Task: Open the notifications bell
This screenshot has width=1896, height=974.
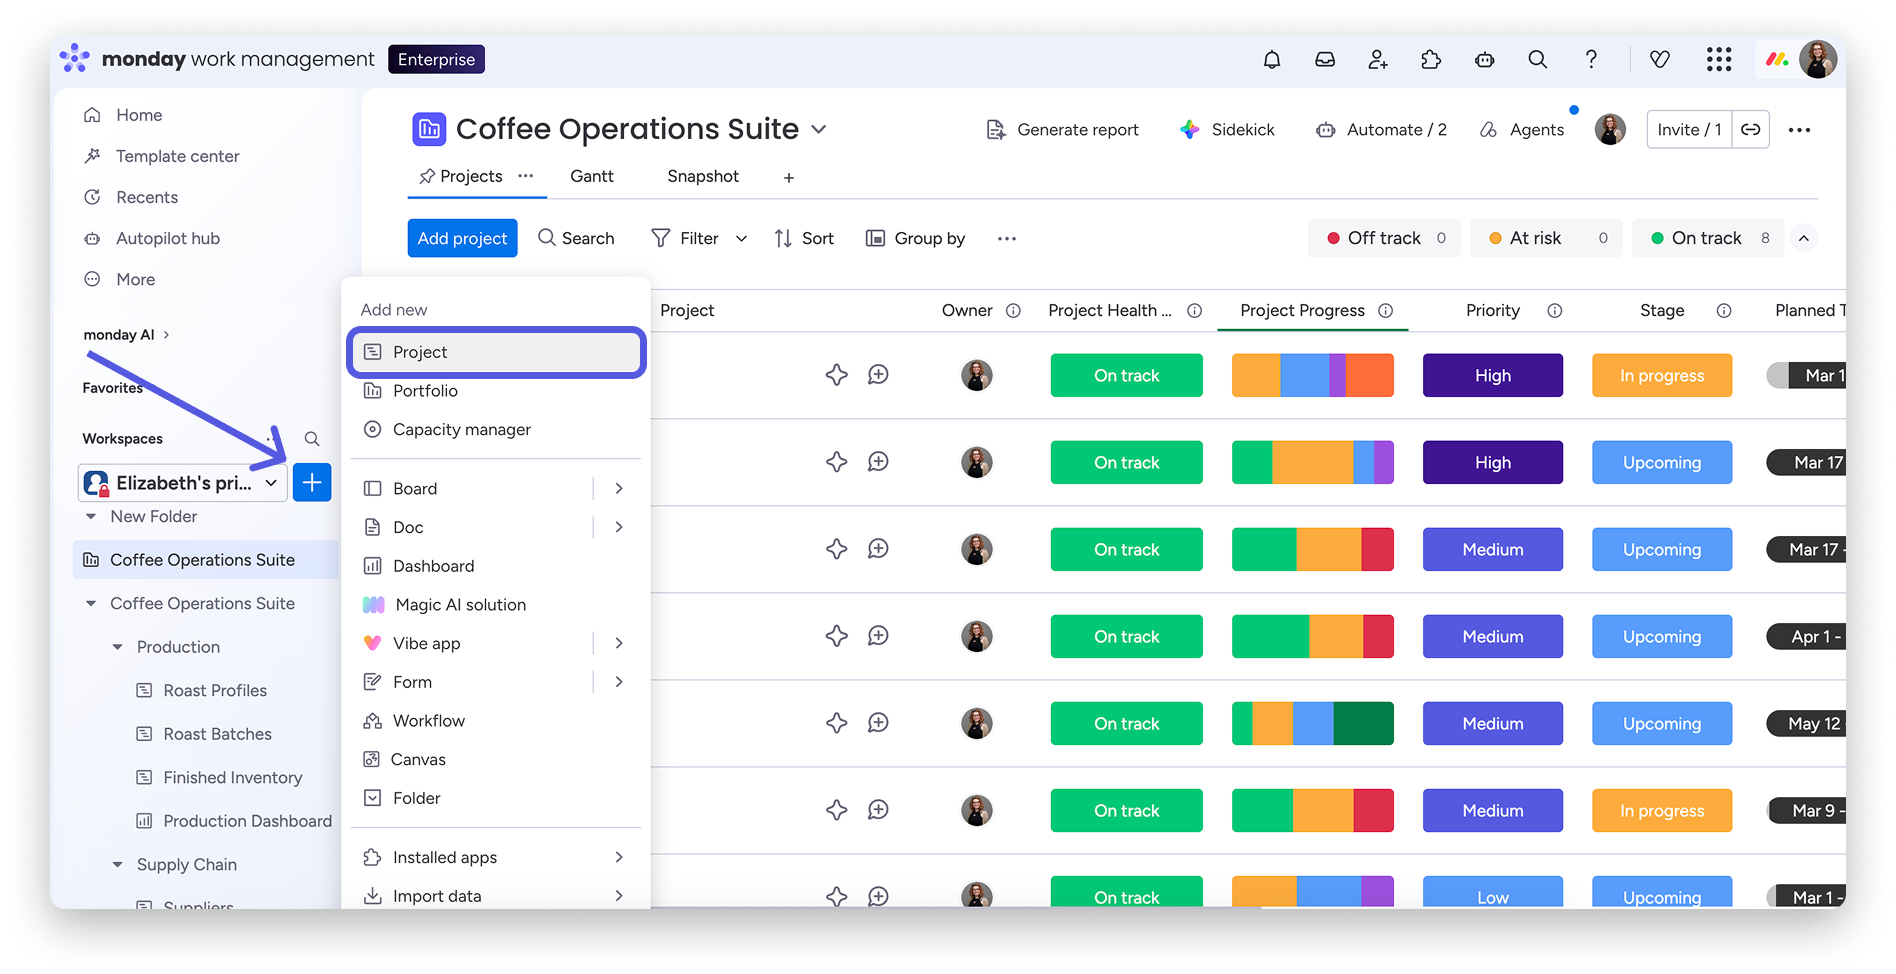Action: pyautogui.click(x=1271, y=60)
